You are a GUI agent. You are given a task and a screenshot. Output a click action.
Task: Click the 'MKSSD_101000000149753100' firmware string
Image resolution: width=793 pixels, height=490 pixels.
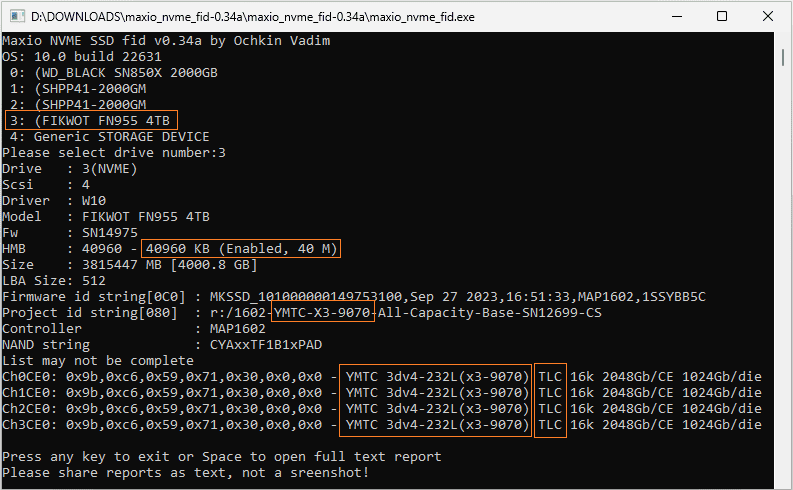(306, 297)
